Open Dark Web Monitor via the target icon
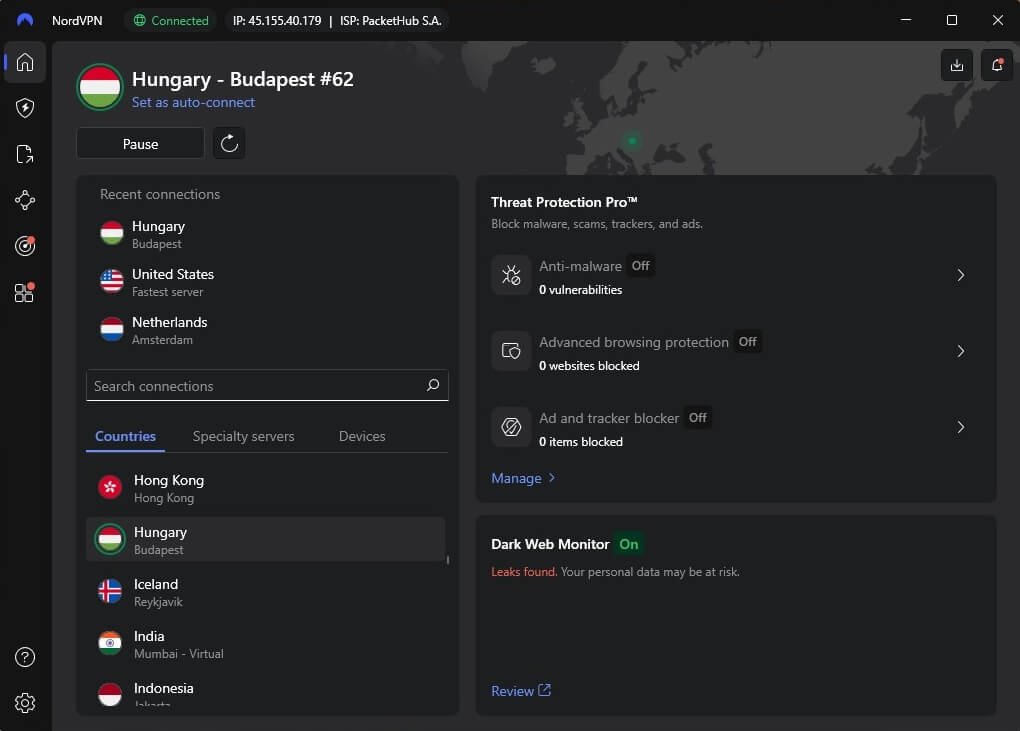Viewport: 1020px width, 731px height. [x=24, y=246]
